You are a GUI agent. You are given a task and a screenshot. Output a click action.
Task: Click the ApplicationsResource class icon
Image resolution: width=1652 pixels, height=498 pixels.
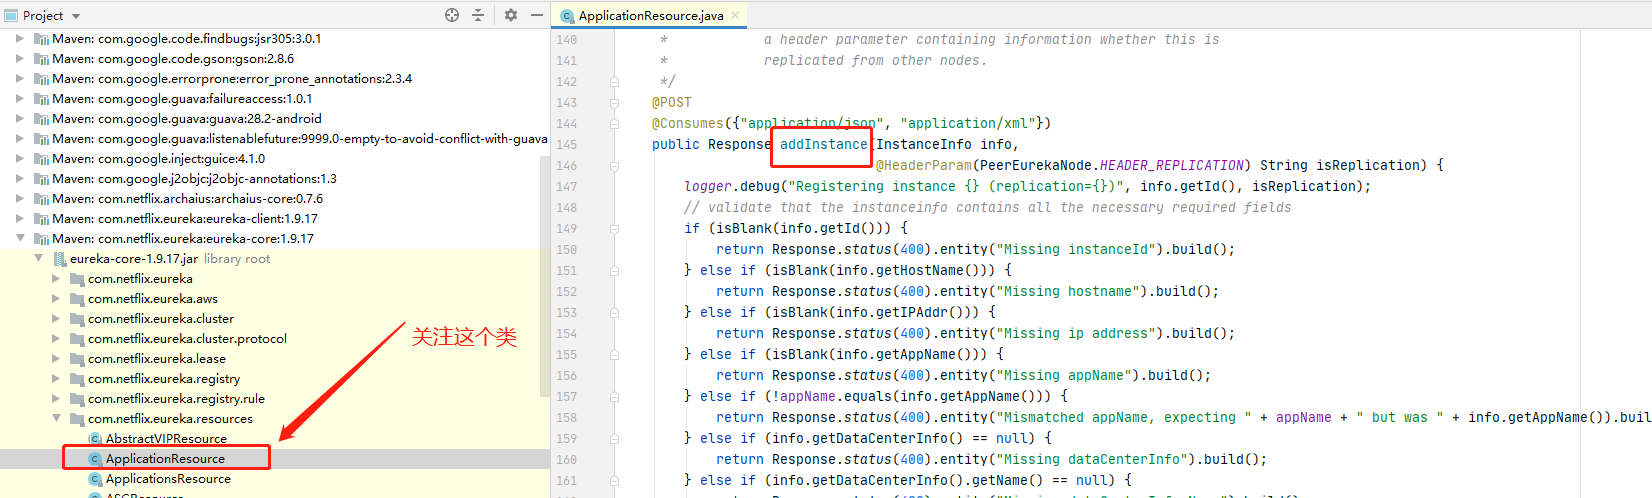tap(95, 479)
